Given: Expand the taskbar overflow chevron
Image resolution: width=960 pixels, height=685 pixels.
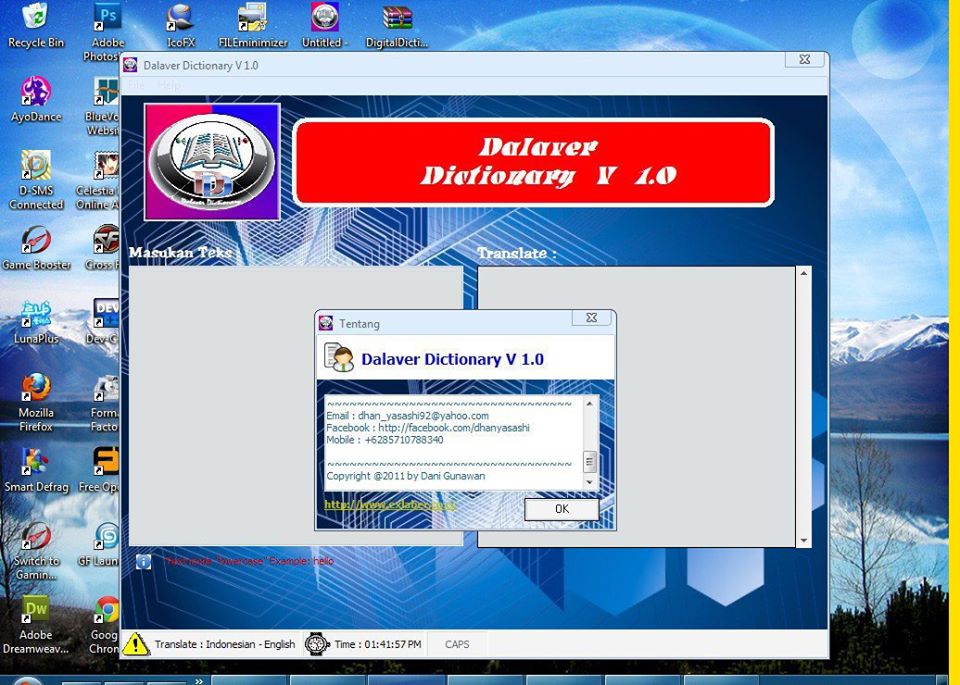Looking at the screenshot, I should click(x=198, y=680).
